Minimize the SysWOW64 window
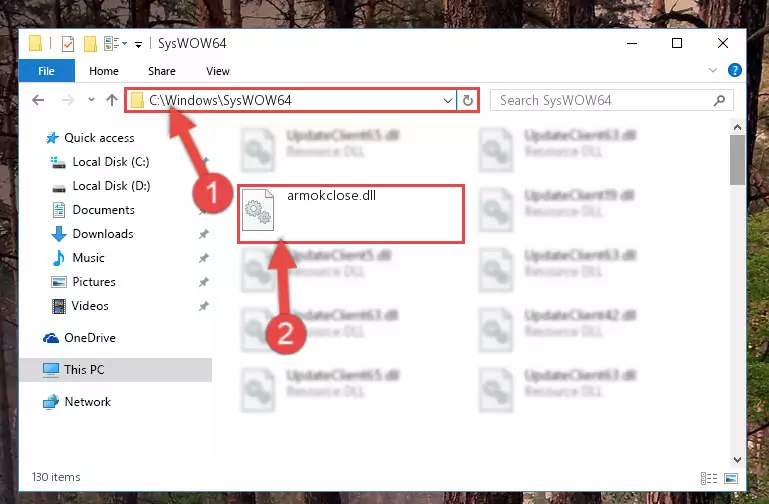The height and width of the screenshot is (504, 769). (x=632, y=43)
